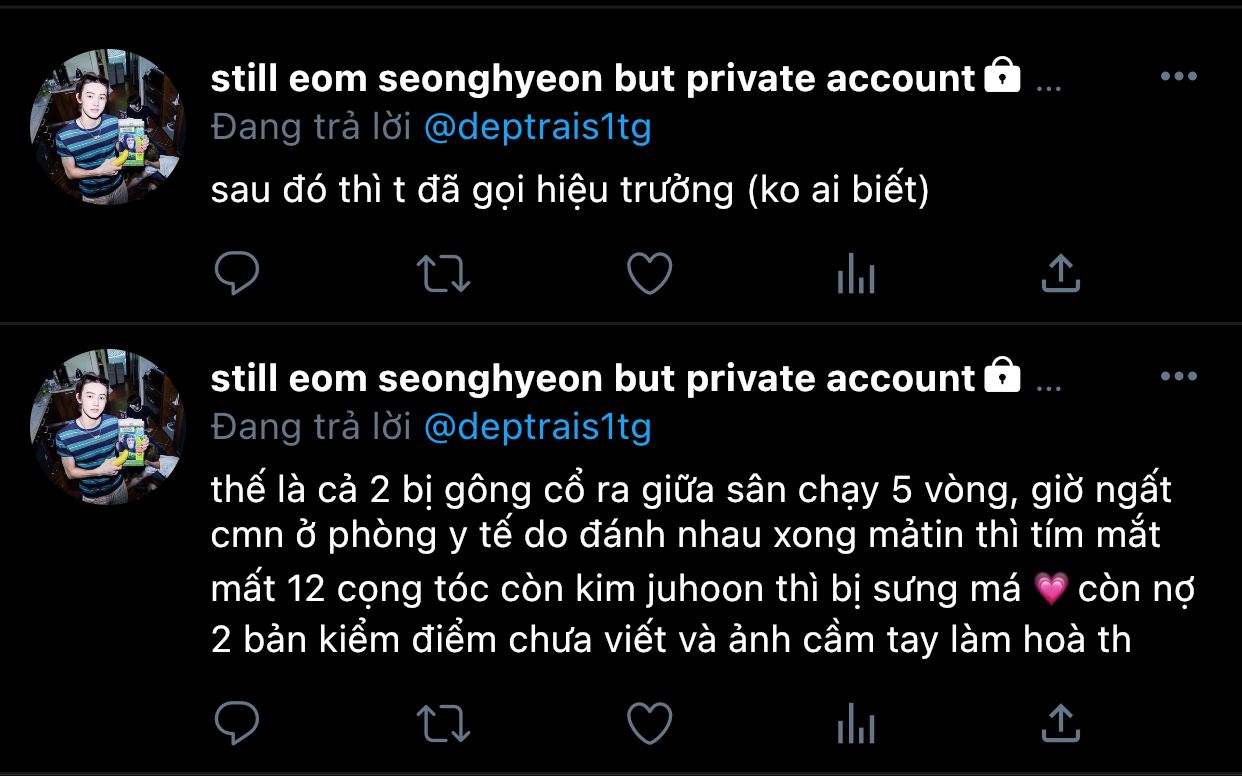Share the first tweet via upload icon

[1061, 273]
